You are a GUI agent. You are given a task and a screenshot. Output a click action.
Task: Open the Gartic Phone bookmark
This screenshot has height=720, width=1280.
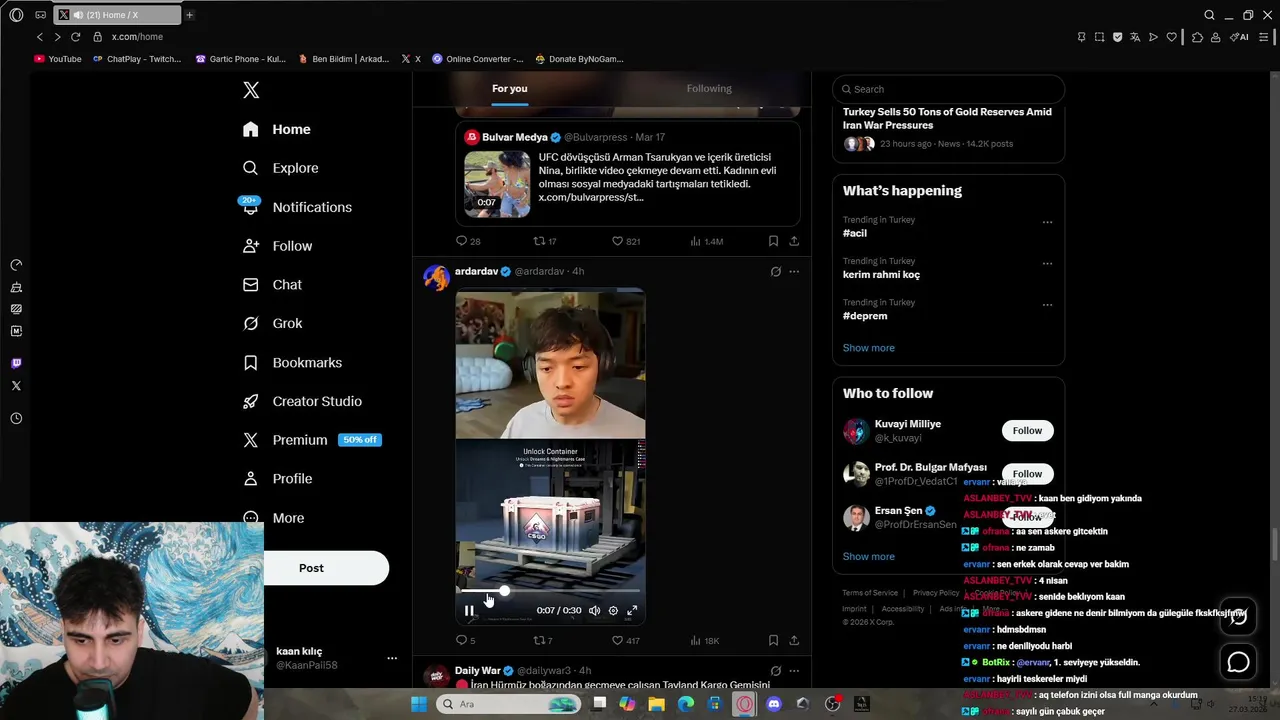tap(241, 59)
